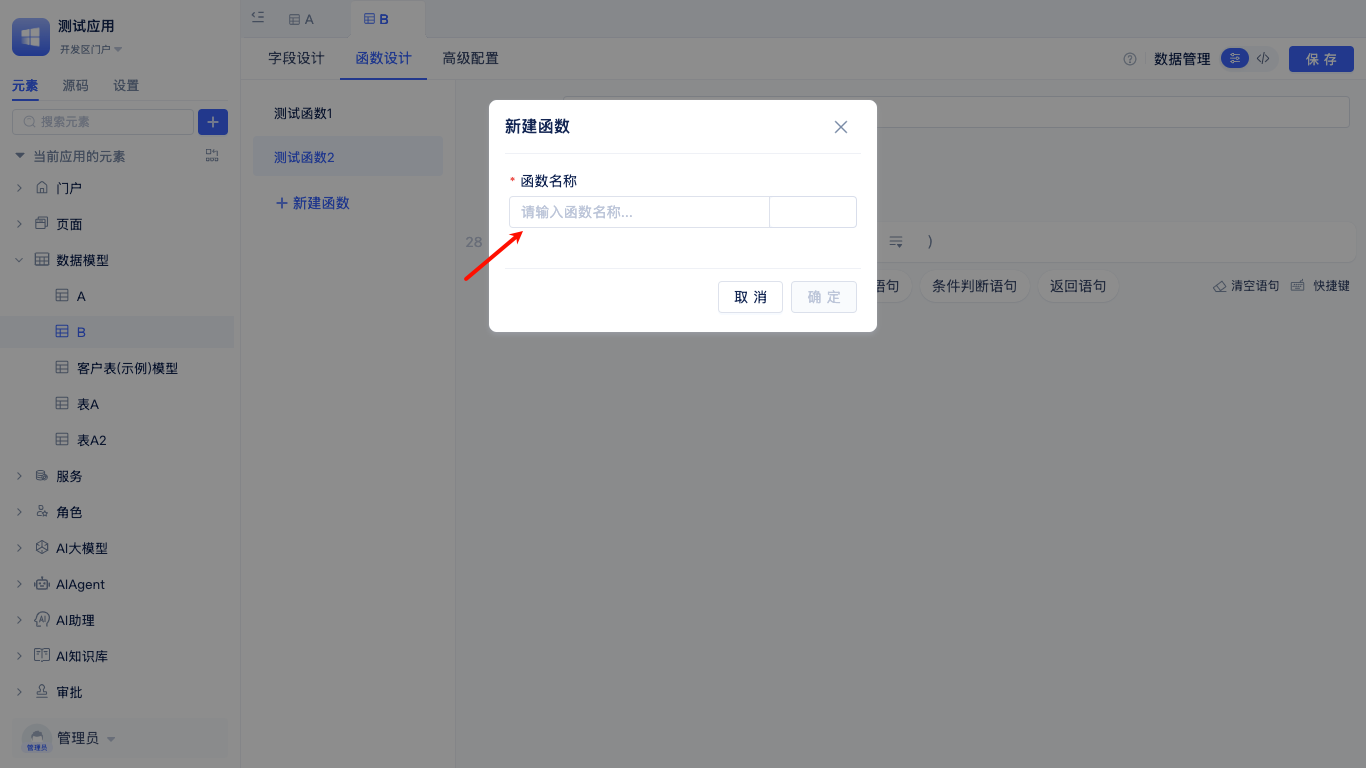Viewport: 1366px width, 768px height.
Task: Switch to the 元素 sidebar tab
Action: (x=25, y=86)
